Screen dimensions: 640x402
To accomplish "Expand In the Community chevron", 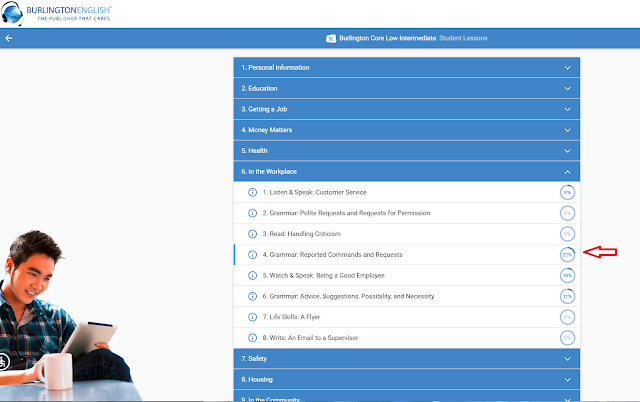I will tap(567, 399).
